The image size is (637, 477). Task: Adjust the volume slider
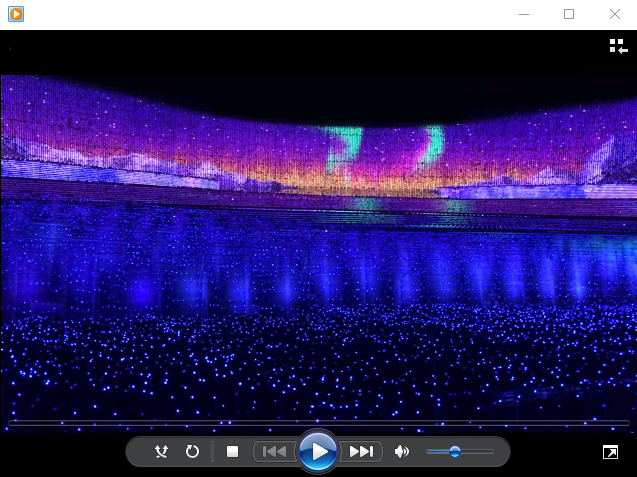tap(460, 451)
